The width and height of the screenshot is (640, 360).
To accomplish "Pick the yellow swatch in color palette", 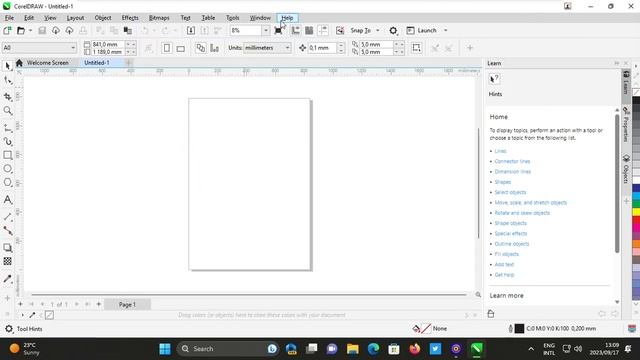I will [636, 212].
